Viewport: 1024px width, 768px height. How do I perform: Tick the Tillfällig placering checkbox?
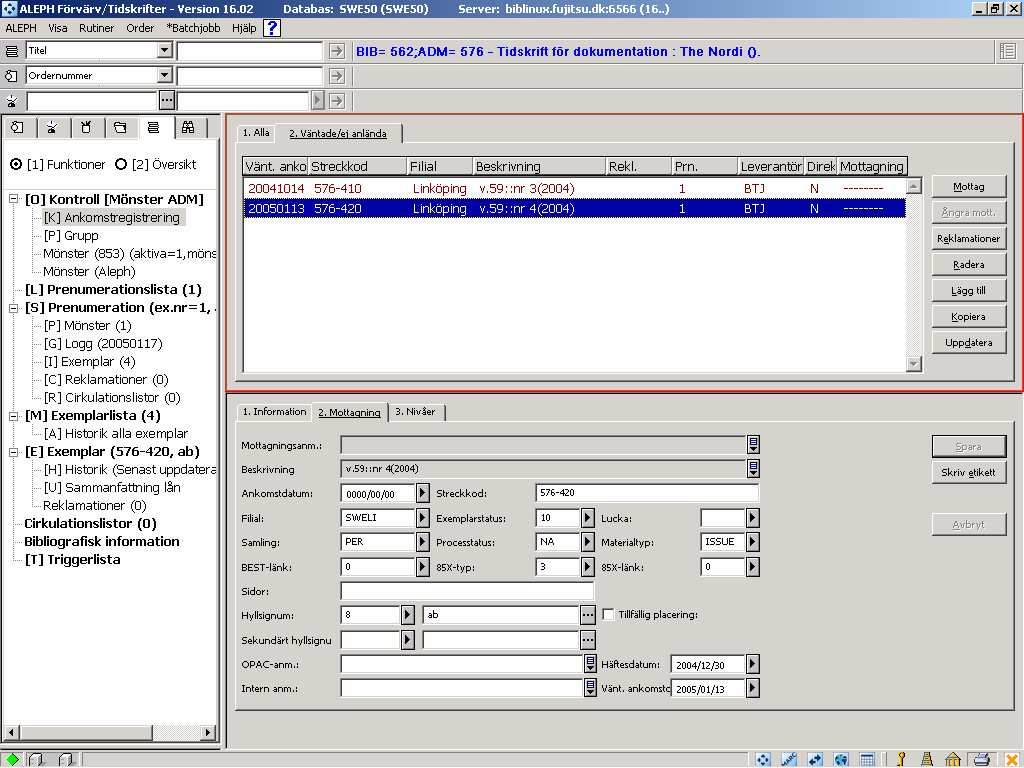608,615
